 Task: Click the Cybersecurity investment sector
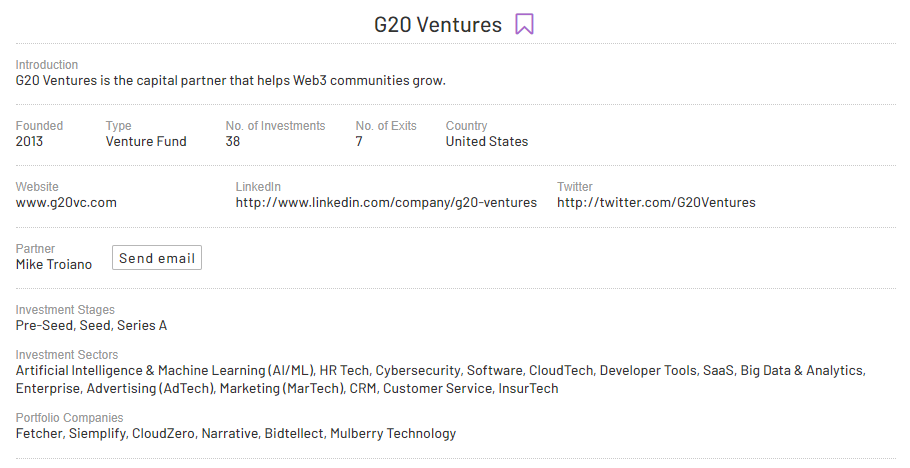[418, 370]
